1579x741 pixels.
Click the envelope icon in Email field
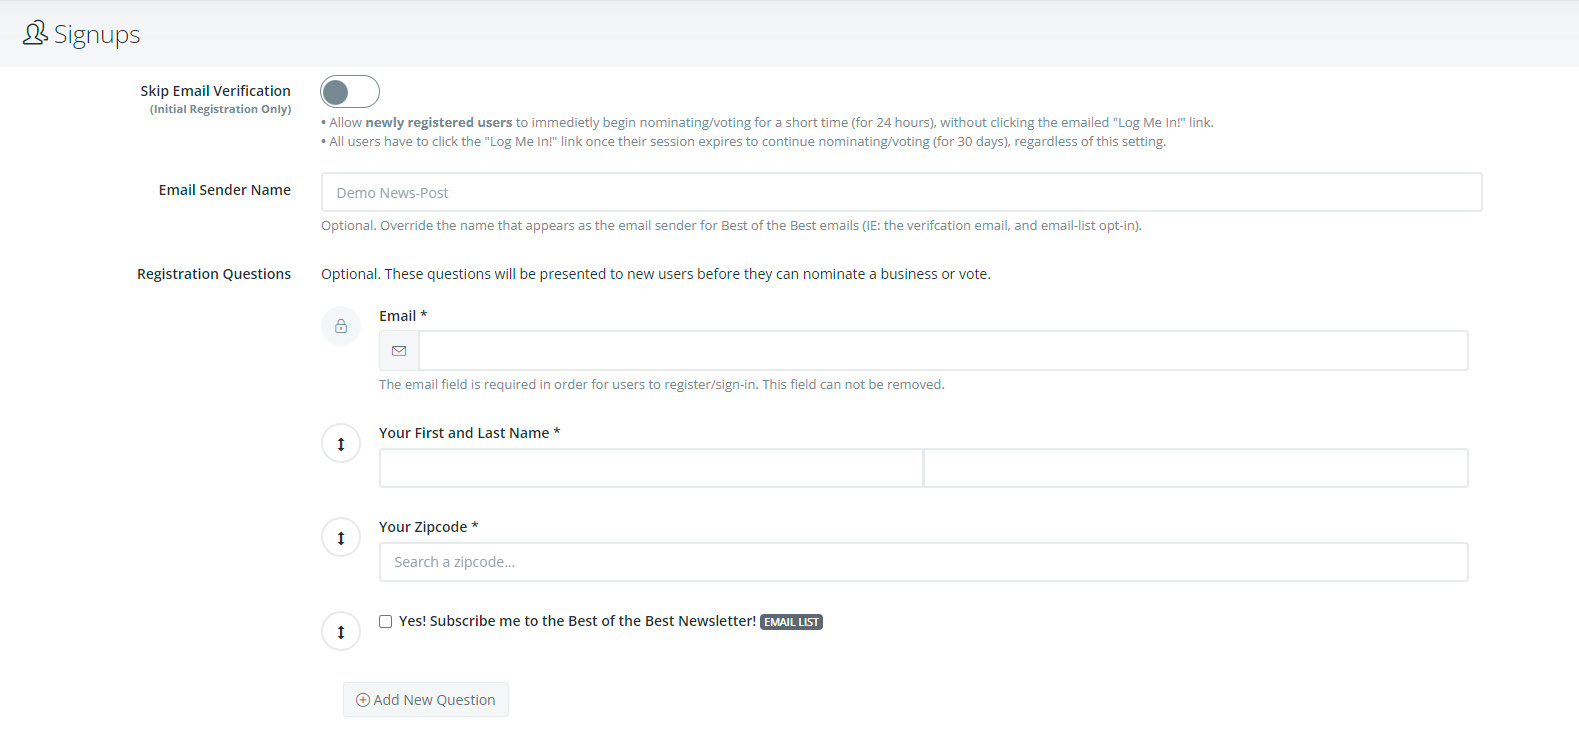pyautogui.click(x=399, y=351)
